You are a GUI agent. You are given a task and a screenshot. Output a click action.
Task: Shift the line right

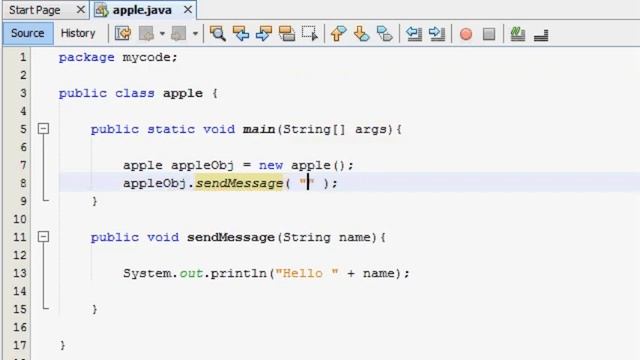tap(437, 33)
